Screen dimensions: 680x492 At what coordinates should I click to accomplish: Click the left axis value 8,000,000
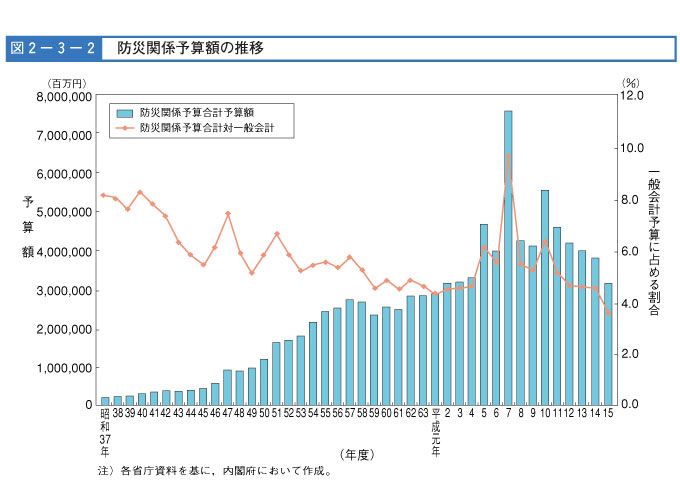[x=64, y=97]
